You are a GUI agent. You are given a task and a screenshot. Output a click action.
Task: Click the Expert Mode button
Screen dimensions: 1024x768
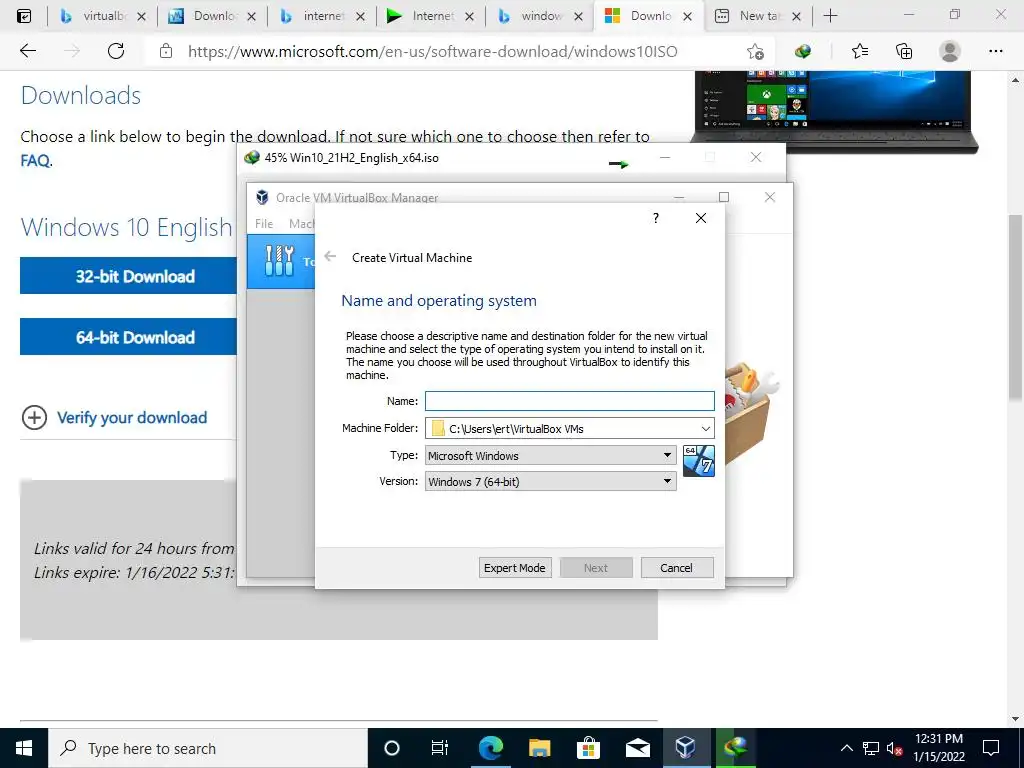click(515, 568)
